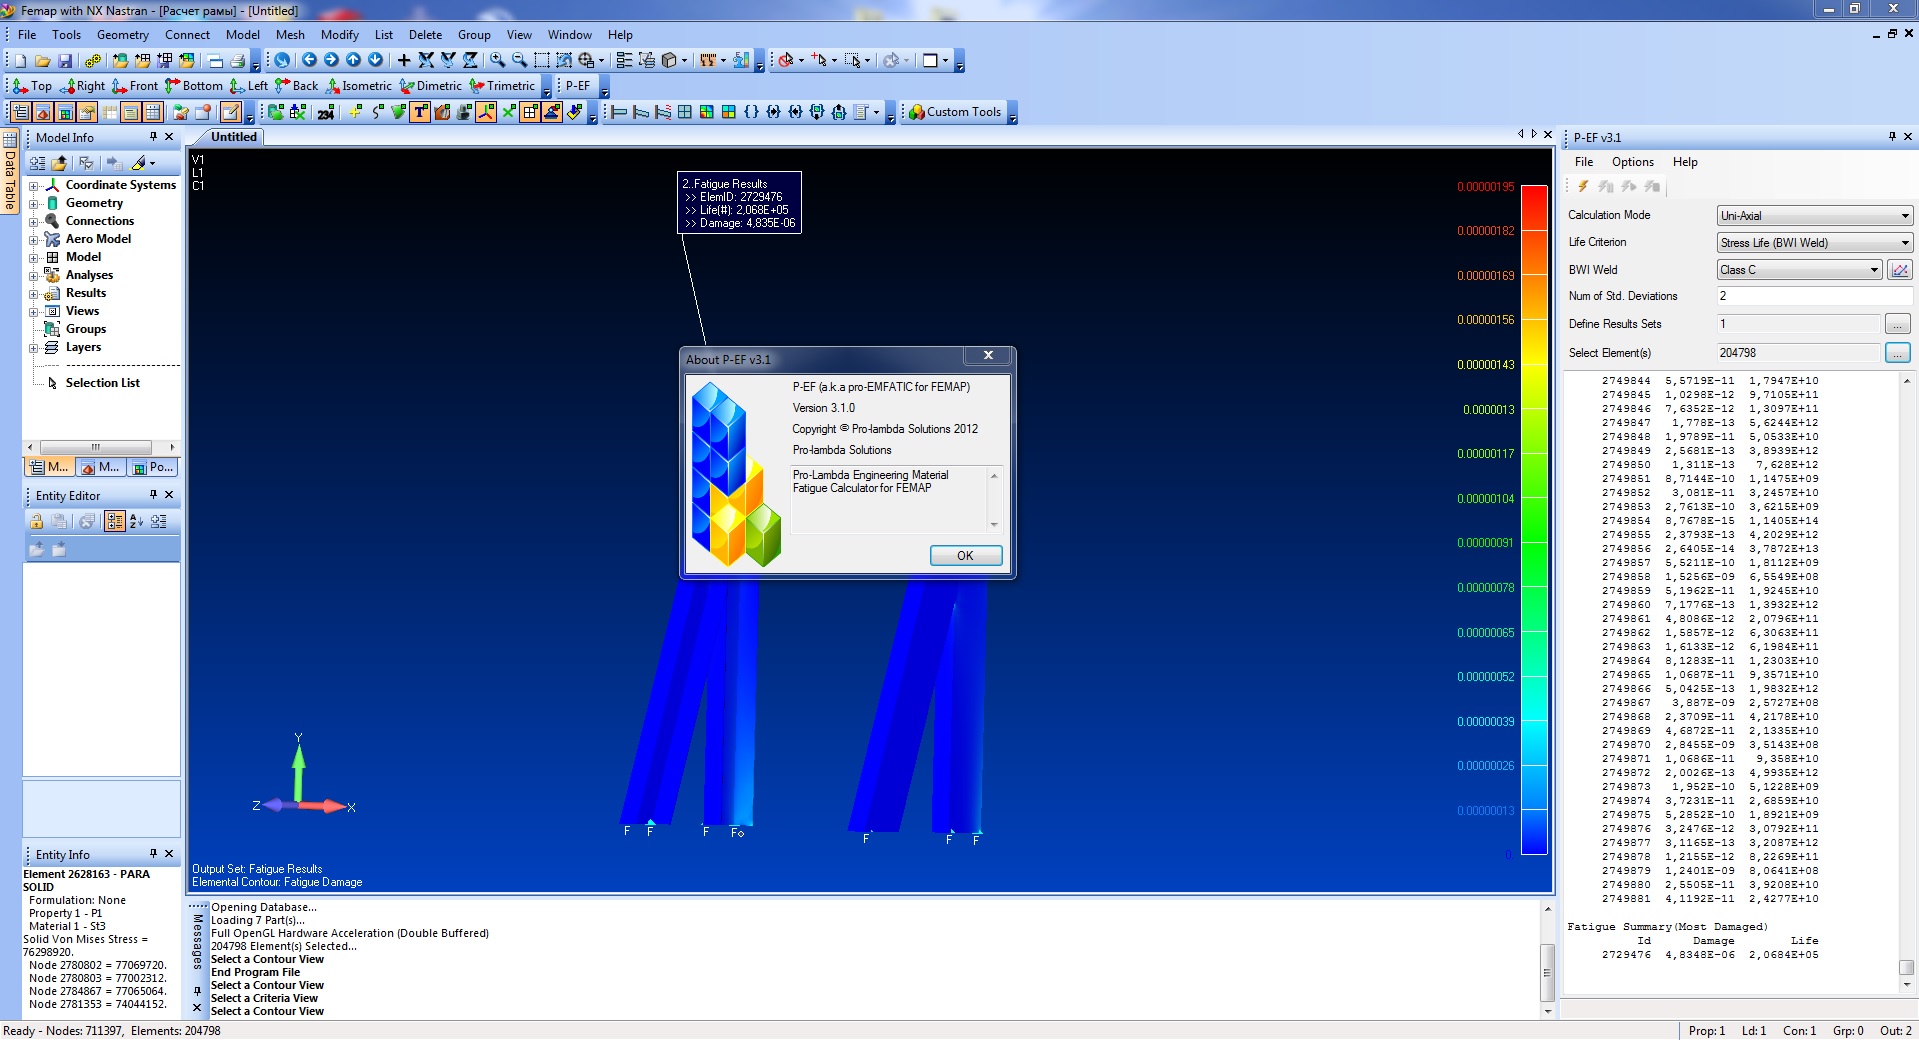Open the Custom Tools toolbar button
Image resolution: width=1919 pixels, height=1040 pixels.
(955, 112)
